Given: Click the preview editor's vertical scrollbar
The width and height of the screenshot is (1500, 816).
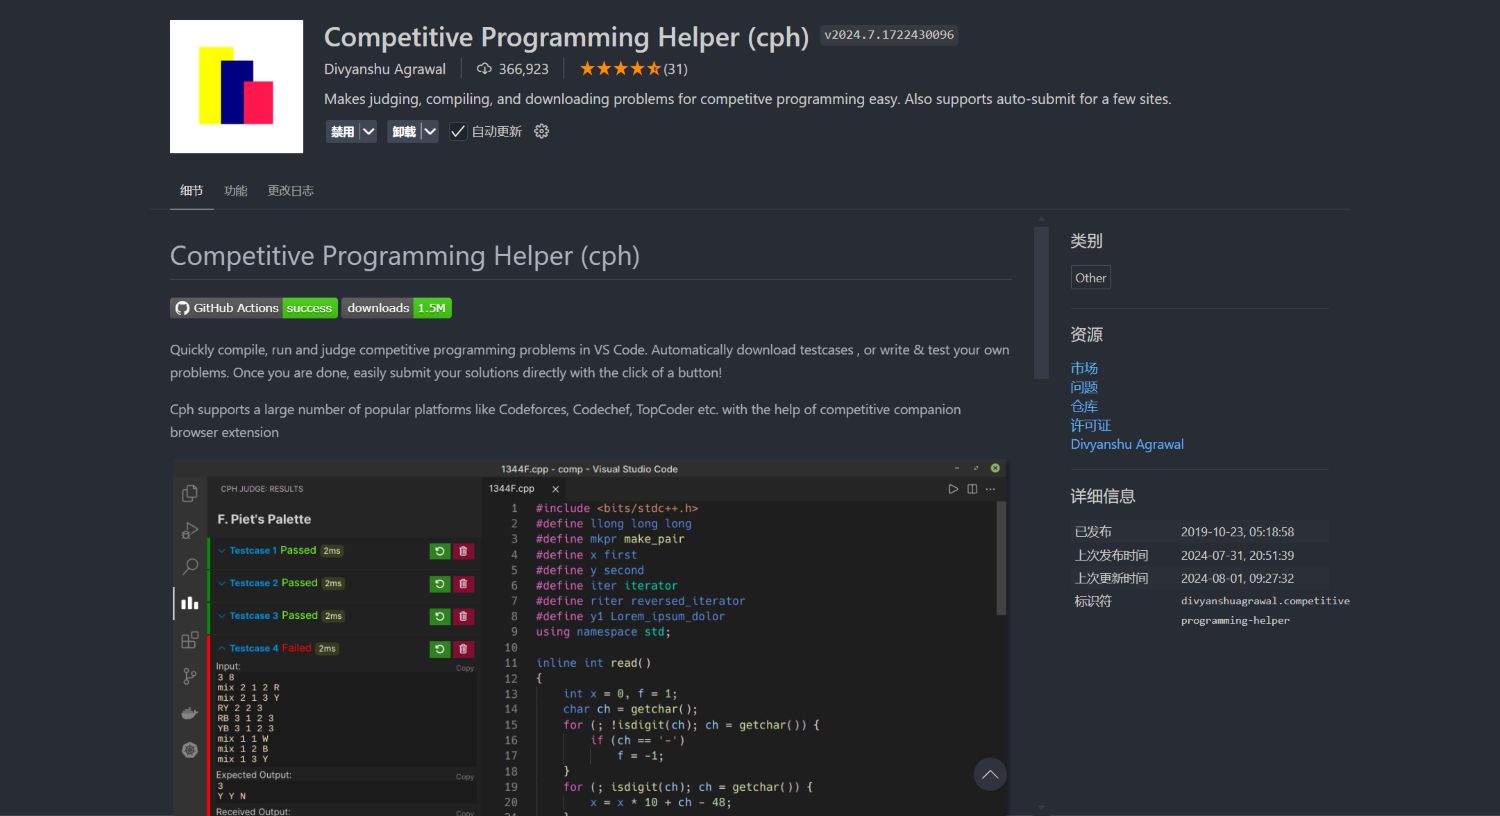Looking at the screenshot, I should pyautogui.click(x=1001, y=558).
